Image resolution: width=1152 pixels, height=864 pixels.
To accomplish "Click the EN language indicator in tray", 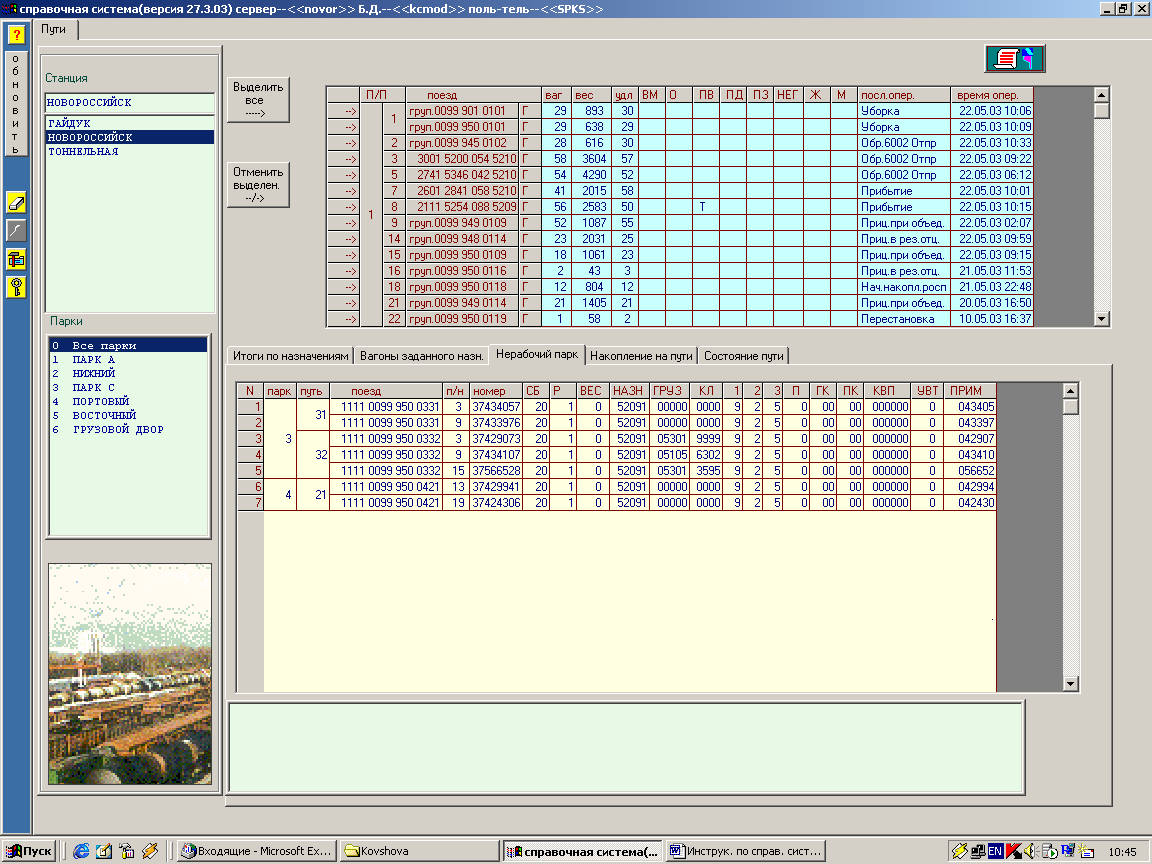I will (995, 851).
